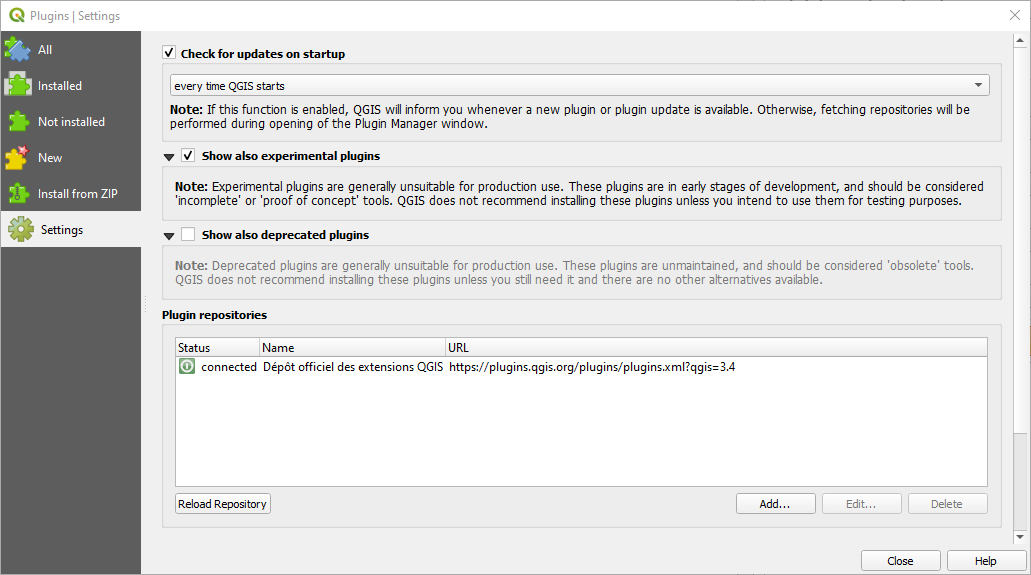Click the New plugins yellow puzzle icon
This screenshot has width=1031, height=575.
pyautogui.click(x=18, y=158)
